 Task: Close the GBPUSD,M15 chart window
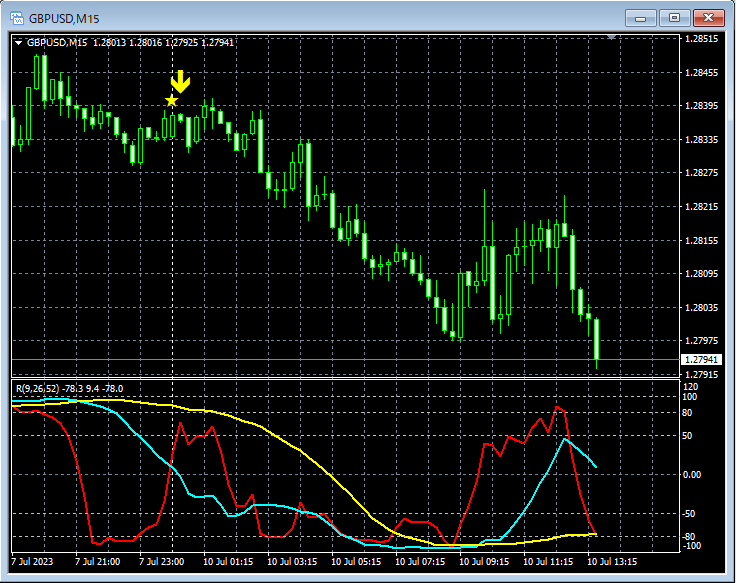click(x=709, y=18)
